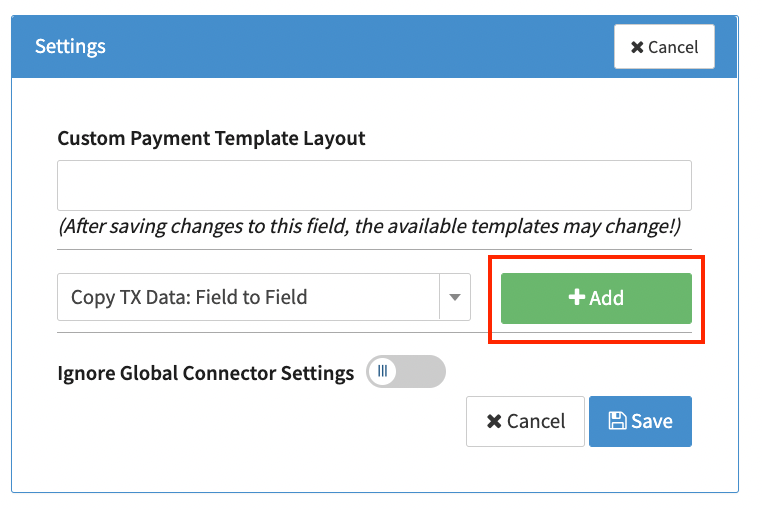
Task: Toggle Ignore Global Connector Settings switch
Action: click(405, 372)
